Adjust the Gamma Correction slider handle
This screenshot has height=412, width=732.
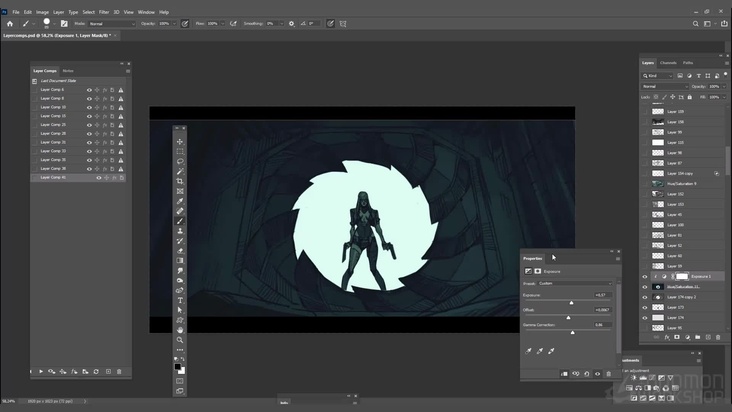tap(573, 333)
